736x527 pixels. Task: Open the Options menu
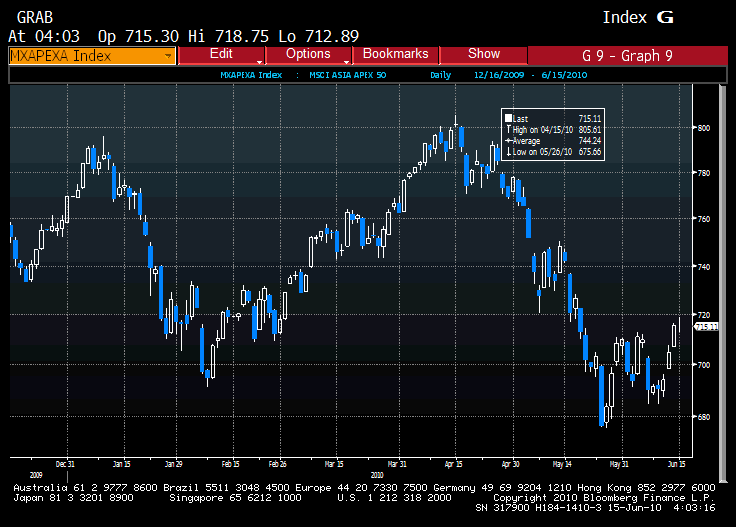point(308,55)
